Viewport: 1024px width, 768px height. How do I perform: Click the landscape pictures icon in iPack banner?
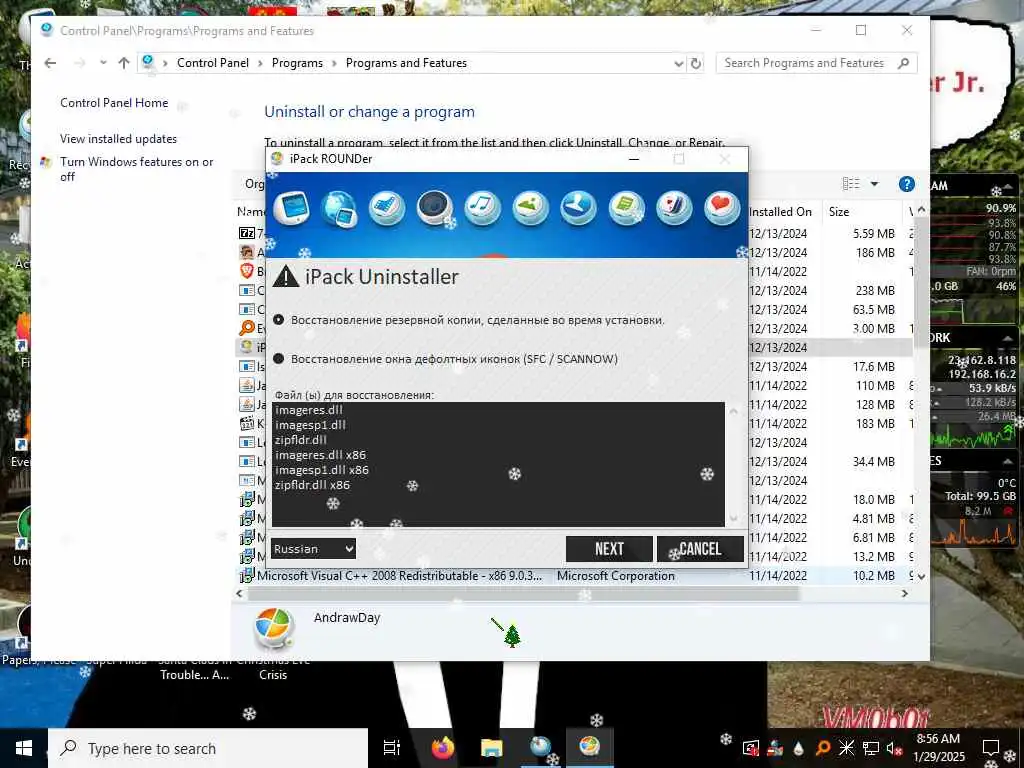[x=530, y=208]
